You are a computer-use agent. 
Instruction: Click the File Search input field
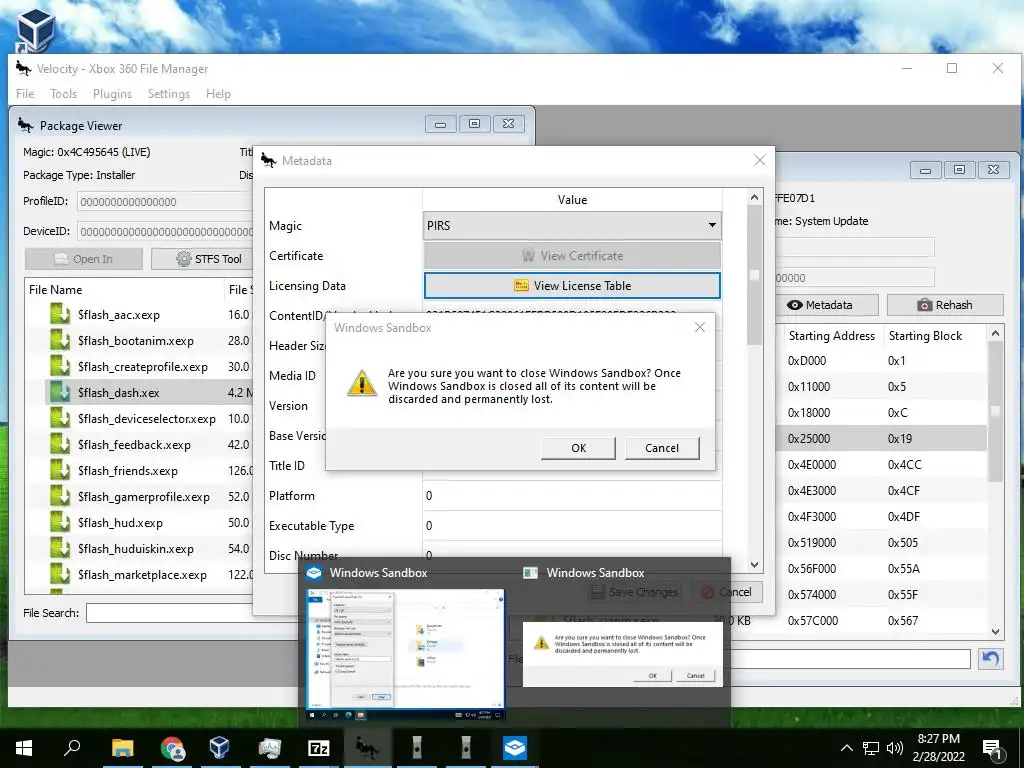click(x=170, y=613)
